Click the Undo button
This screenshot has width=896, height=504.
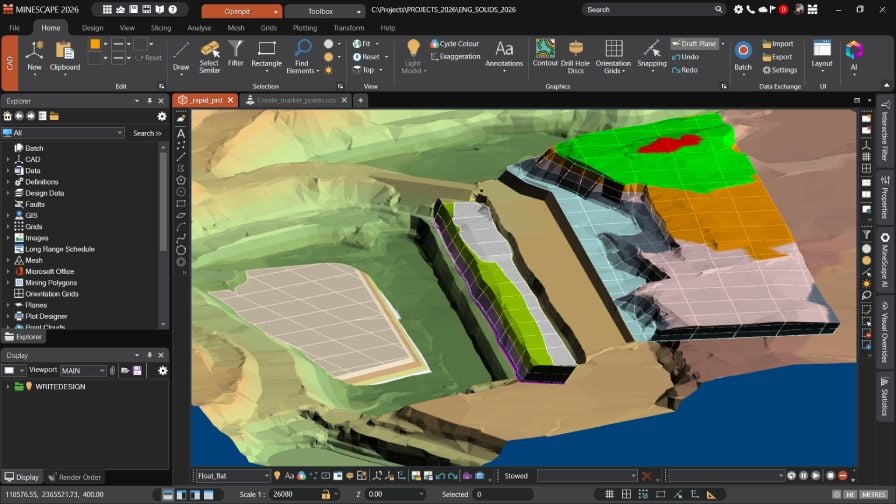coord(685,57)
